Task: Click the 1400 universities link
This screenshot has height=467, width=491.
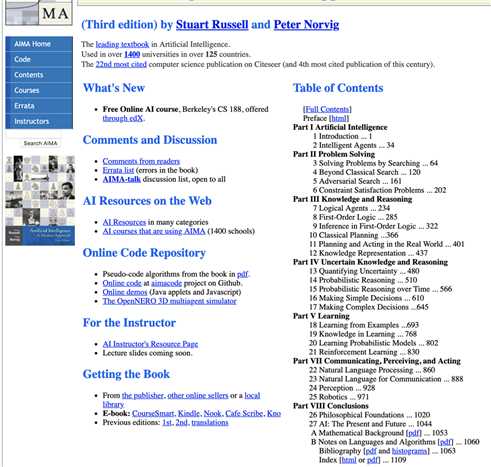Action: pos(132,54)
